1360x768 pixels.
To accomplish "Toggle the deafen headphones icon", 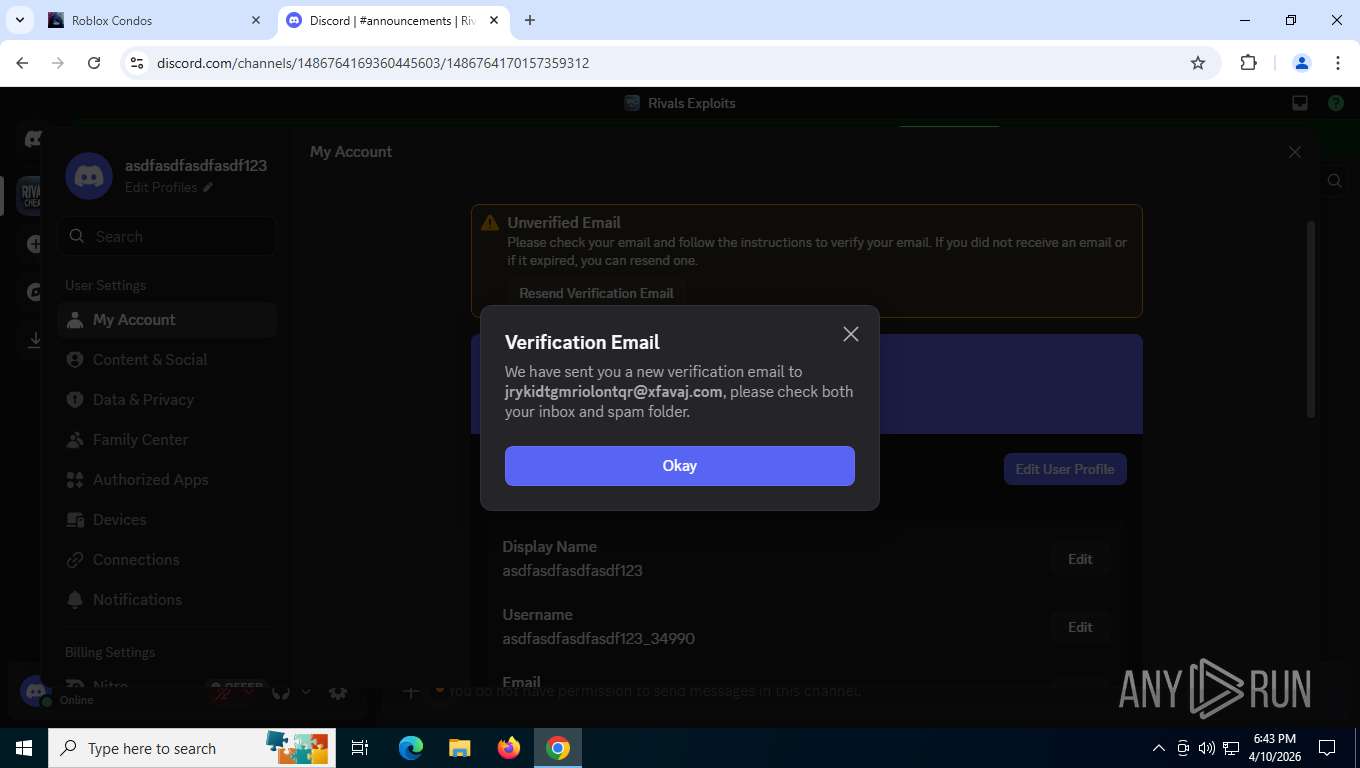I will click(x=281, y=692).
